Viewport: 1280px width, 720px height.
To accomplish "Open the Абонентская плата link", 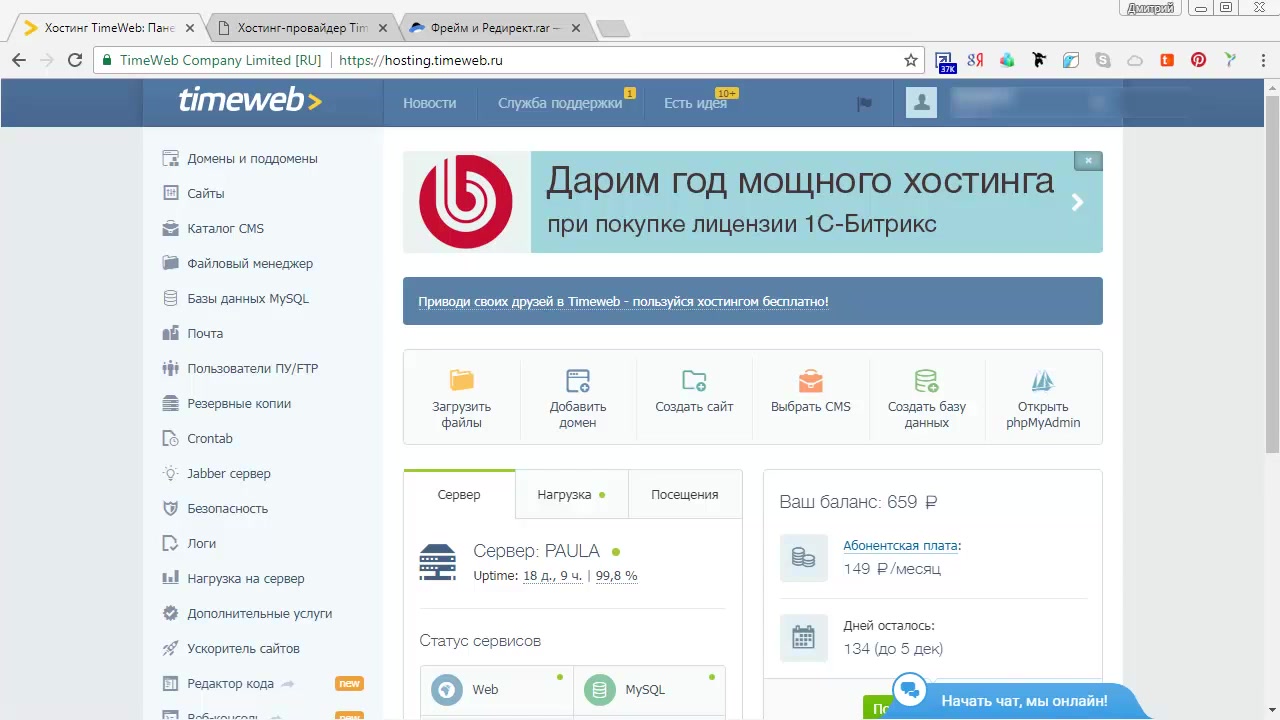I will (x=902, y=545).
